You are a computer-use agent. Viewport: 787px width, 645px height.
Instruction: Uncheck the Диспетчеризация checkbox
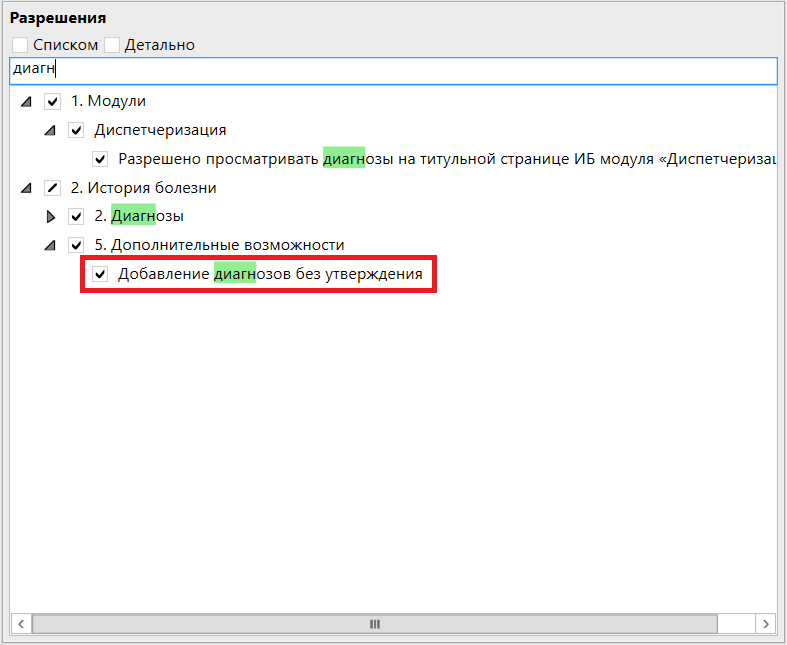[x=76, y=130]
